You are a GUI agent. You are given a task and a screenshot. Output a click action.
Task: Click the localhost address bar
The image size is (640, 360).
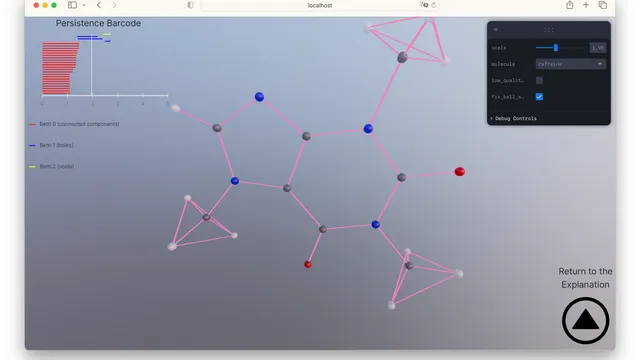pyautogui.click(x=320, y=5)
